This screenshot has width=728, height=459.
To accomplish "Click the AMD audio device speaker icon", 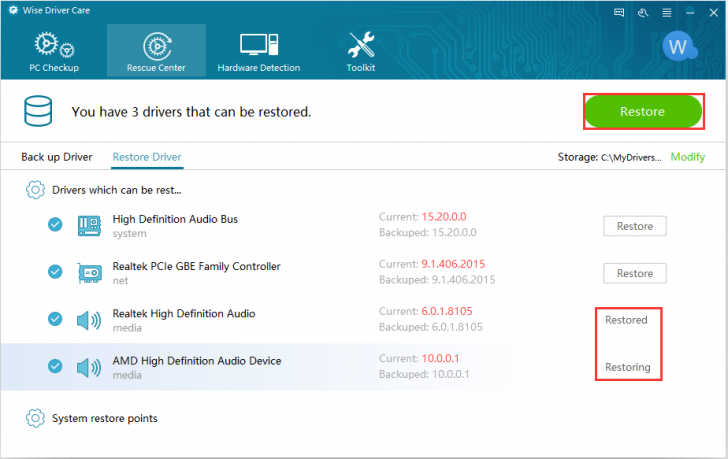I will 89,367.
